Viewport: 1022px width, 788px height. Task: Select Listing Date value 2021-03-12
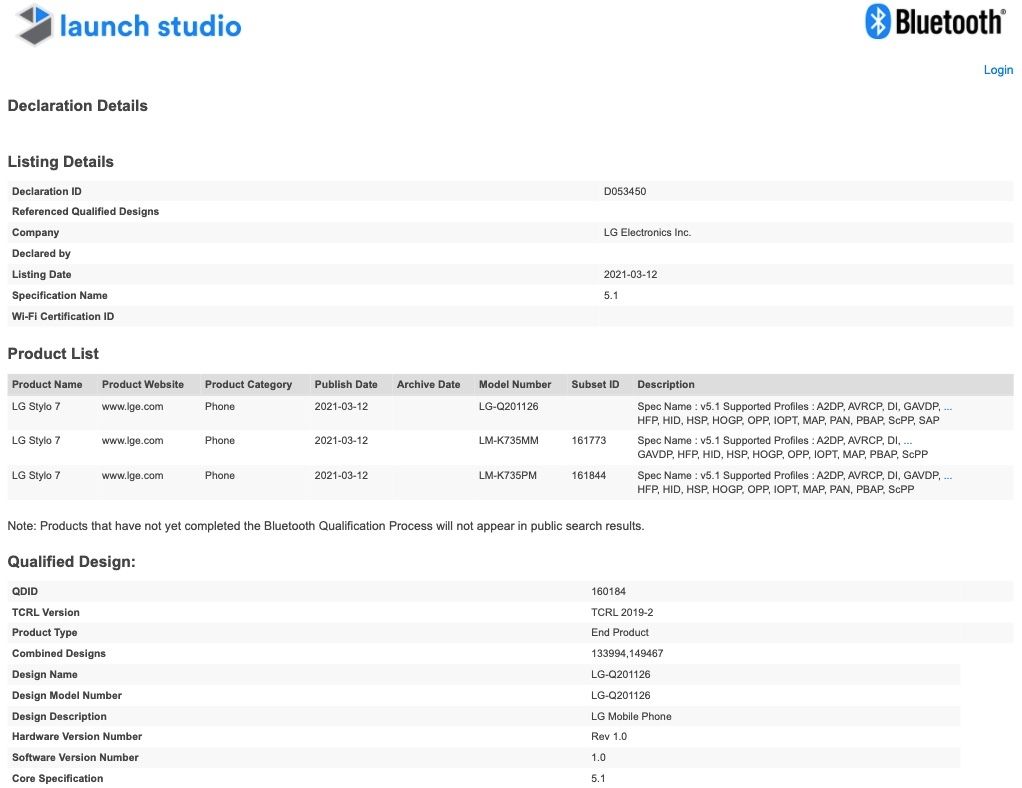(630, 274)
